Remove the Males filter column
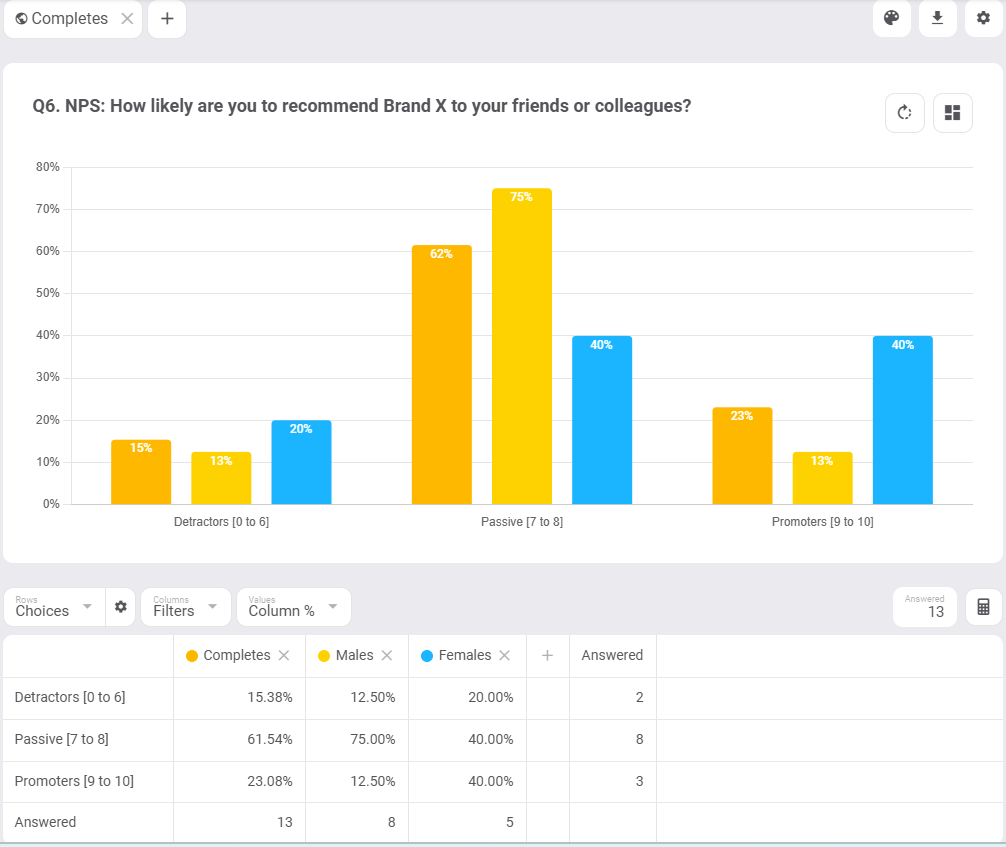 [x=387, y=655]
